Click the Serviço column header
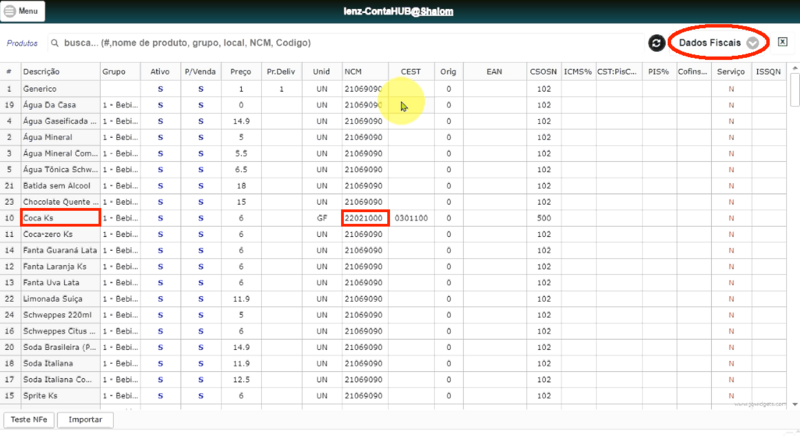This screenshot has height=436, width=800. coord(731,72)
